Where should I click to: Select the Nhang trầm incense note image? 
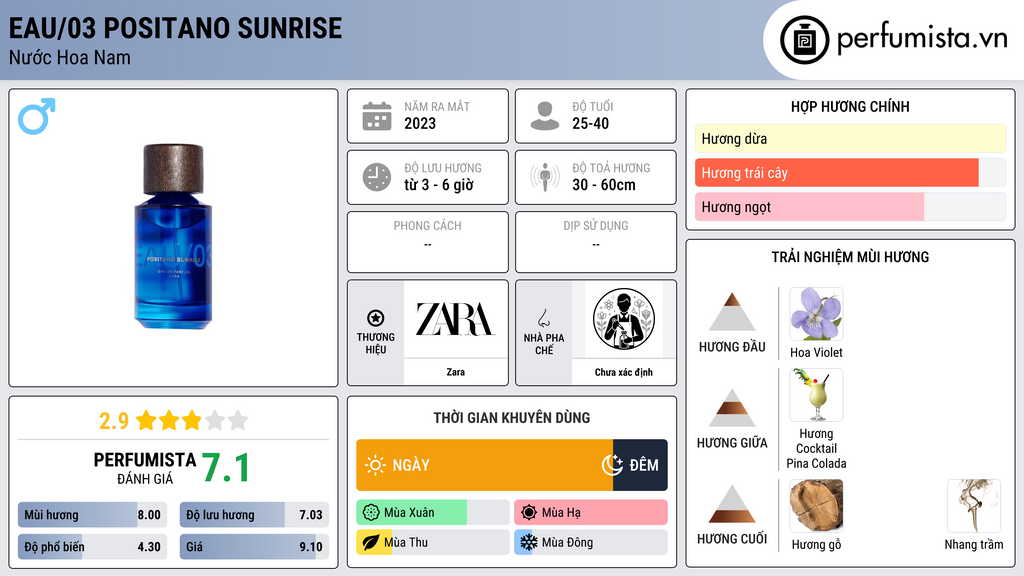tap(974, 506)
